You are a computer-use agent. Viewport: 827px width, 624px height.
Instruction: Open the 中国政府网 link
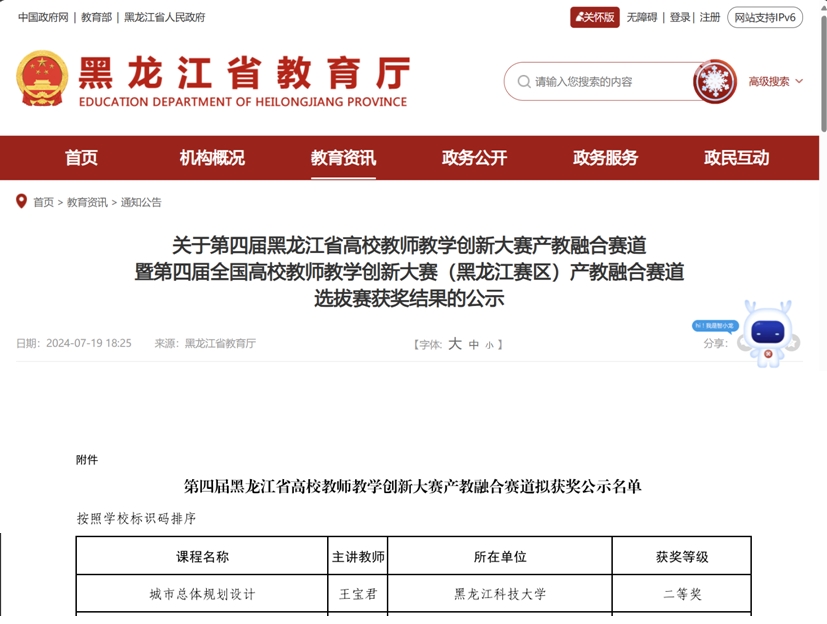pos(43,17)
